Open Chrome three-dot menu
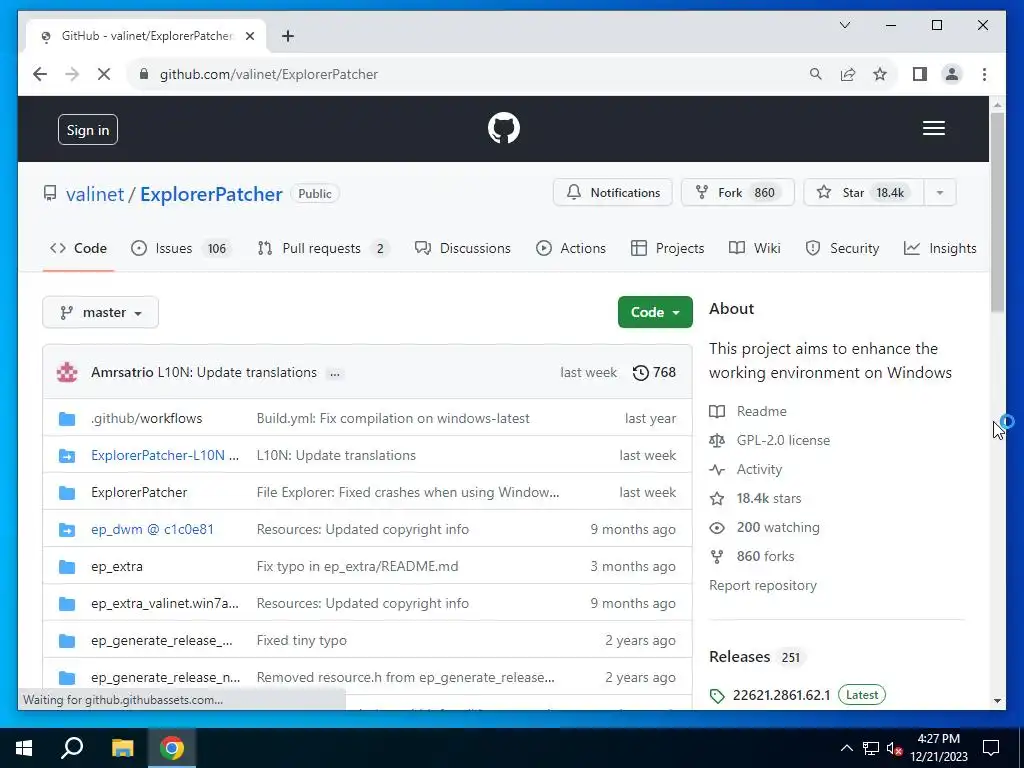Screen dimensions: 1024x768 click(984, 74)
